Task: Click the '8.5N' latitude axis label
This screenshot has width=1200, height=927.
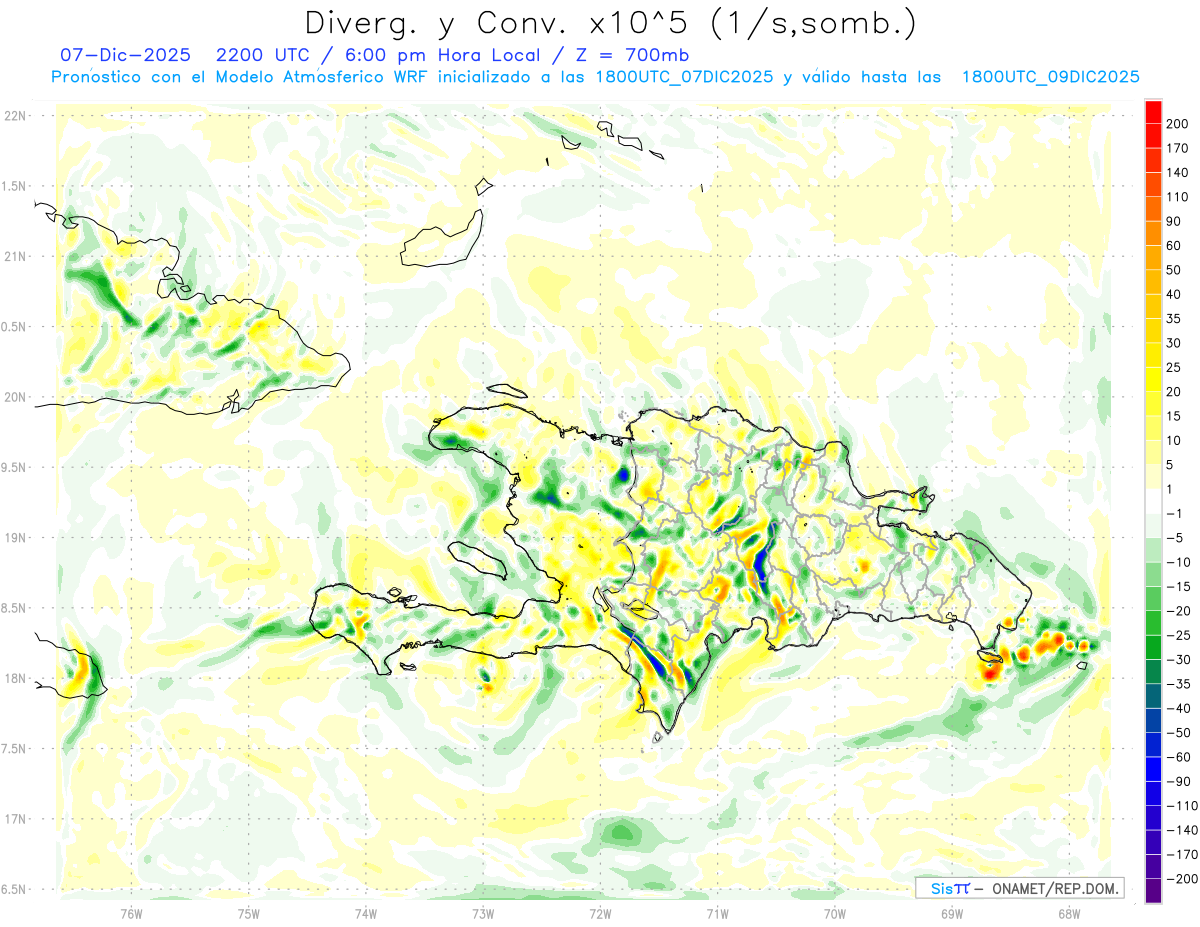Action: pyautogui.click(x=15, y=608)
